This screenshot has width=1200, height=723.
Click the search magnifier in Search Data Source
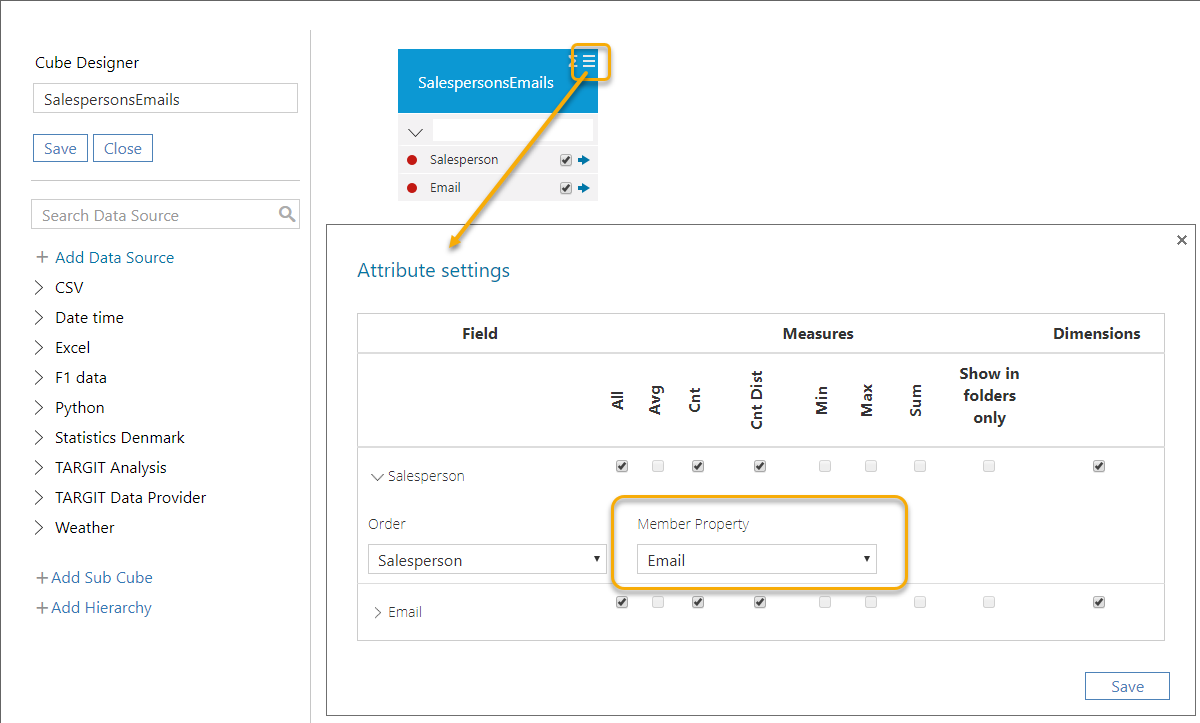click(287, 214)
